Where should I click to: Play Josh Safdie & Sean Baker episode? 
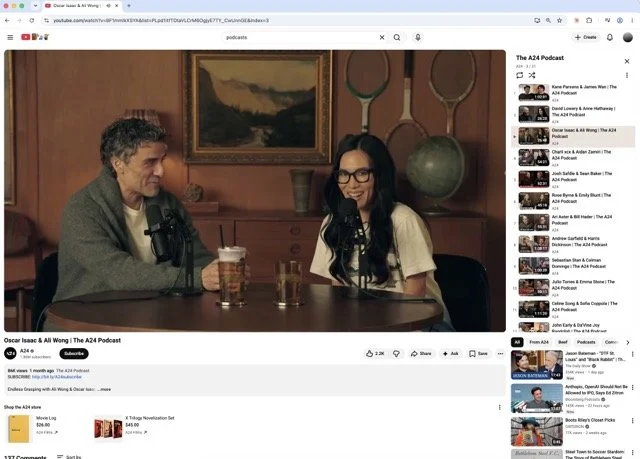coord(574,179)
